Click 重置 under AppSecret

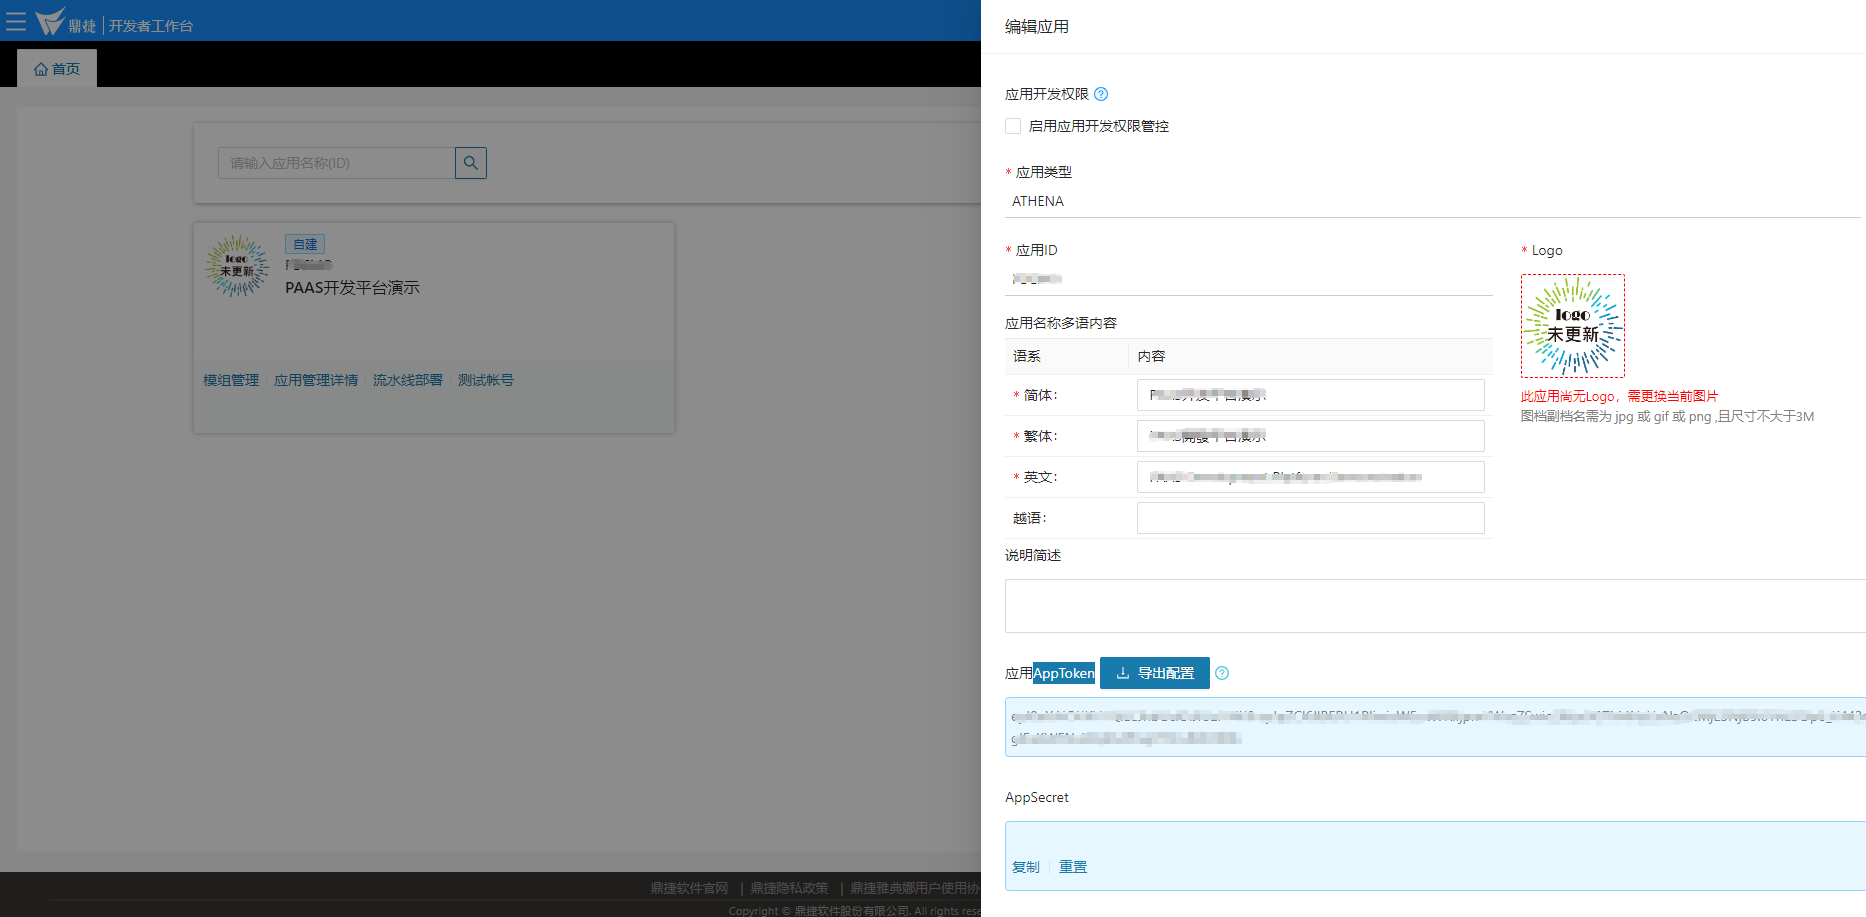tap(1073, 867)
